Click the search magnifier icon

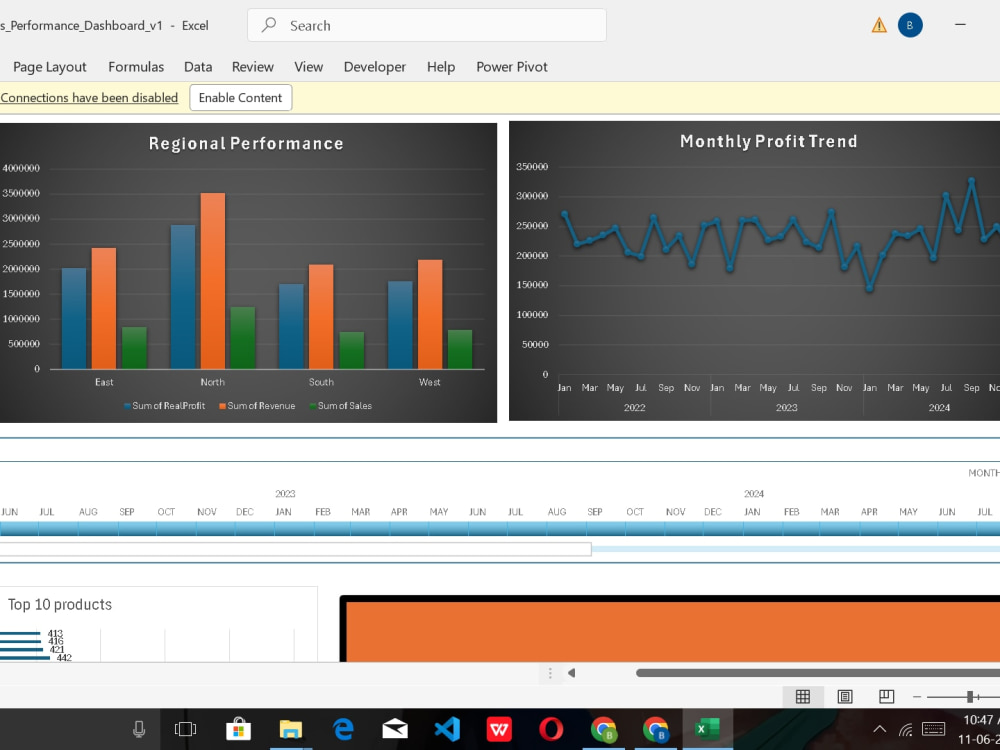[269, 25]
